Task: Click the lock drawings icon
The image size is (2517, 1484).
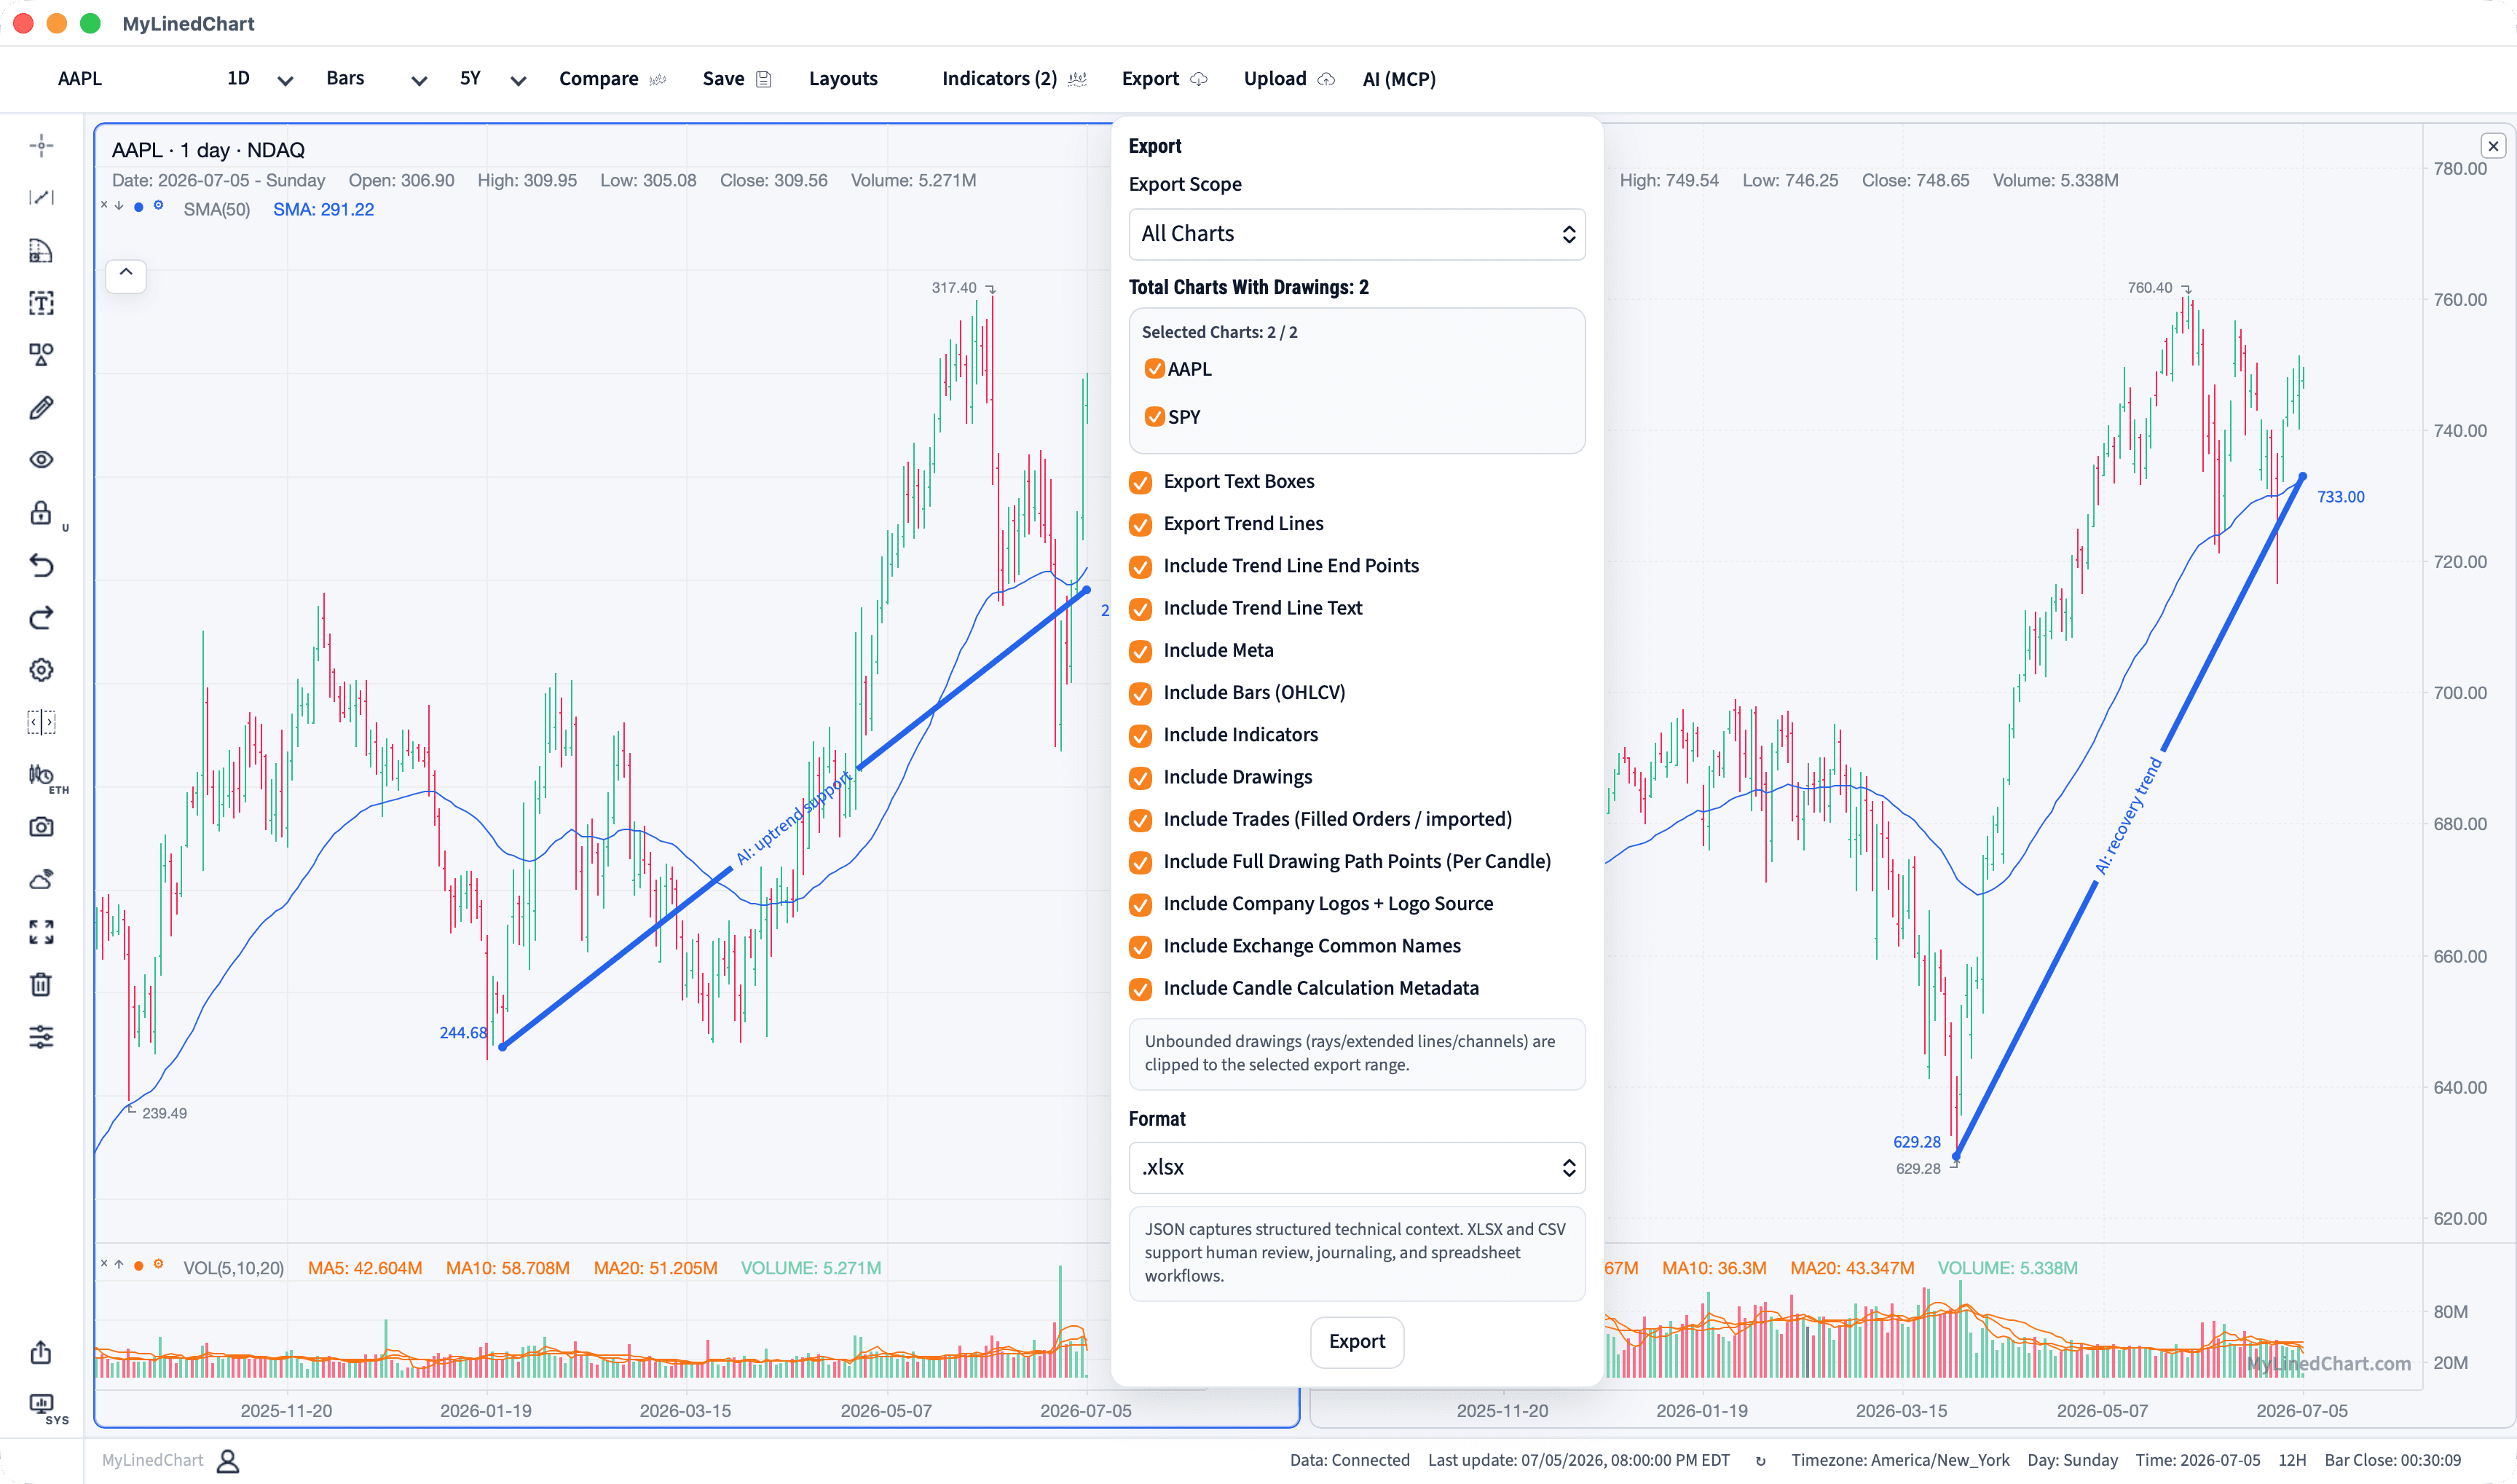Action: 41,513
